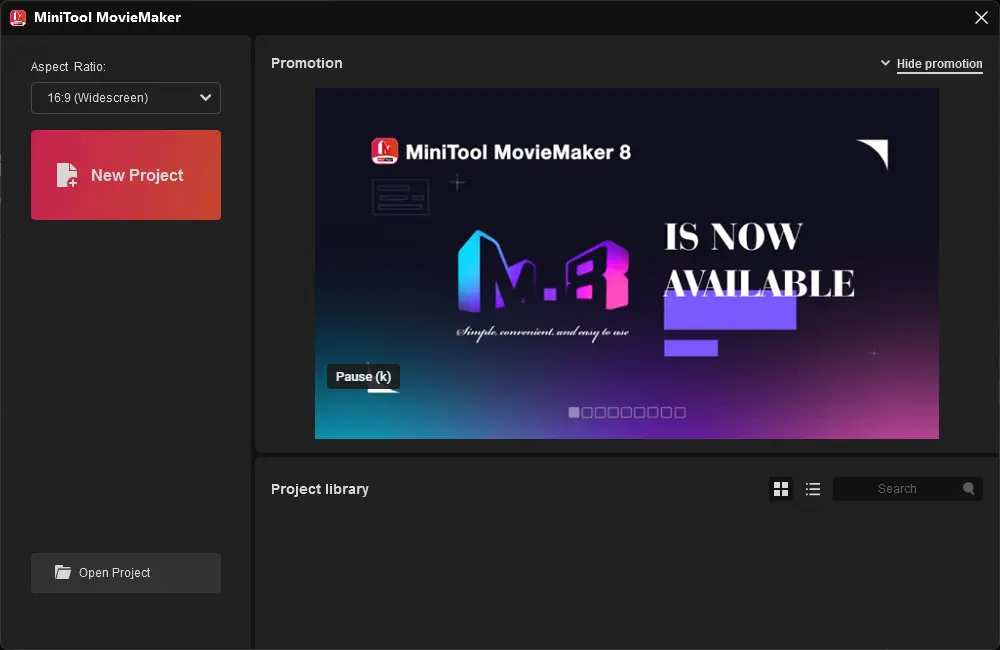Viewport: 1000px width, 650px height.
Task: Click the search magnifier icon
Action: pos(969,489)
